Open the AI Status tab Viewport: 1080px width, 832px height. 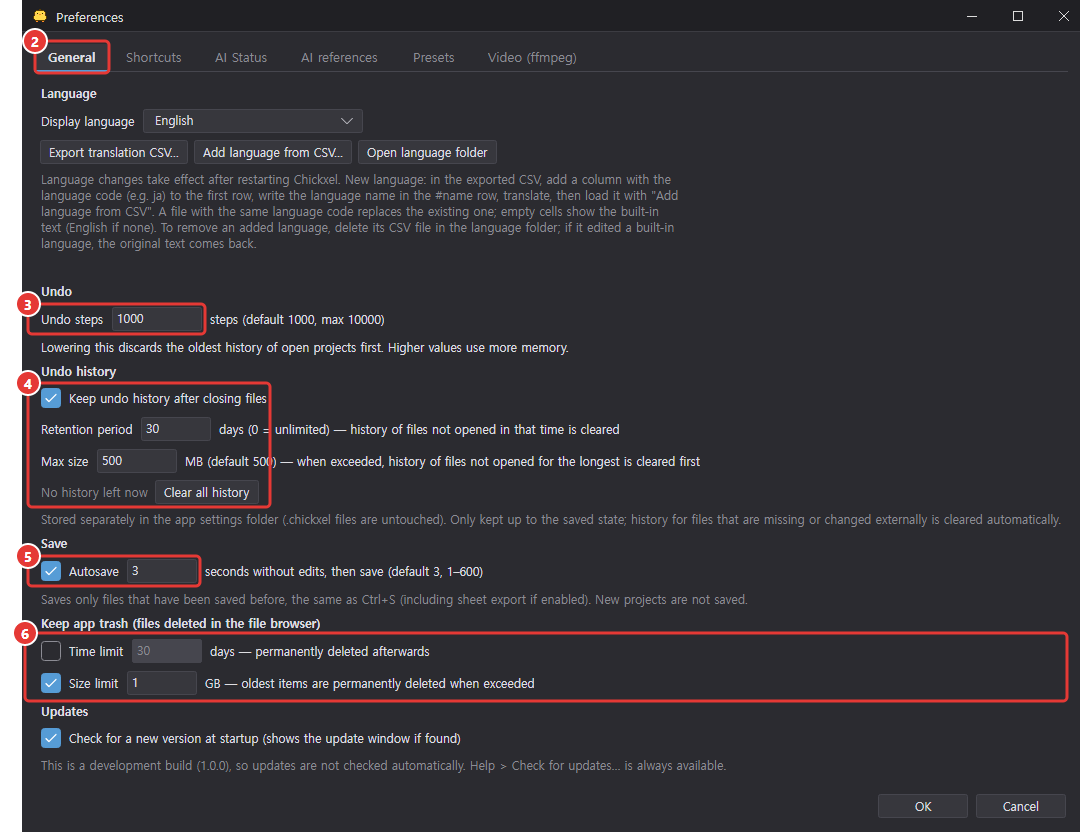coord(241,57)
